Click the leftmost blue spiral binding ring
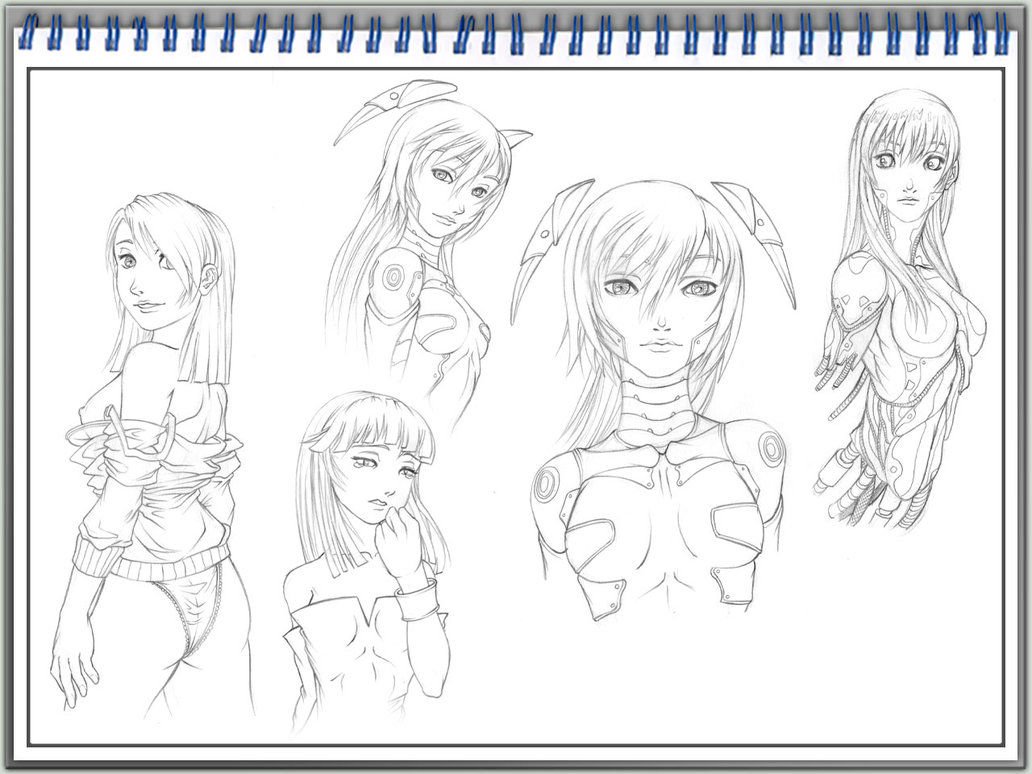The height and width of the screenshot is (774, 1032). 26,32
